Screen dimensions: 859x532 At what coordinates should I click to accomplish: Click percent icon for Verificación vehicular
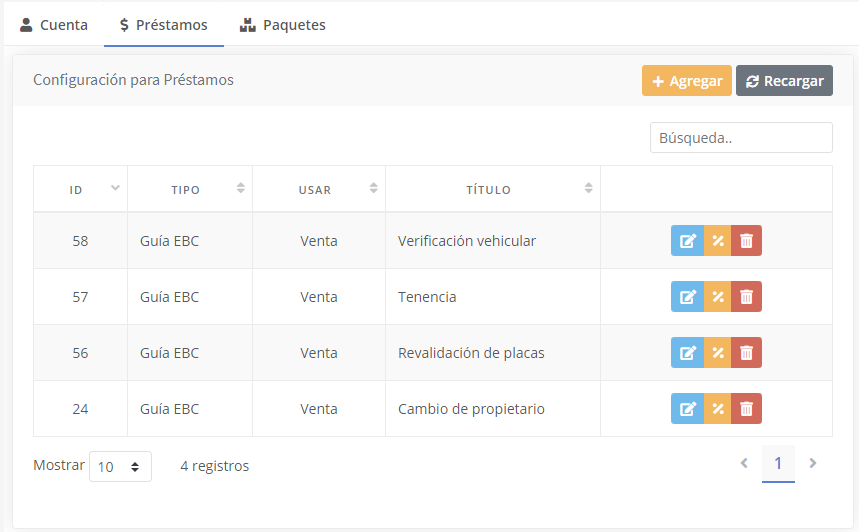point(717,241)
